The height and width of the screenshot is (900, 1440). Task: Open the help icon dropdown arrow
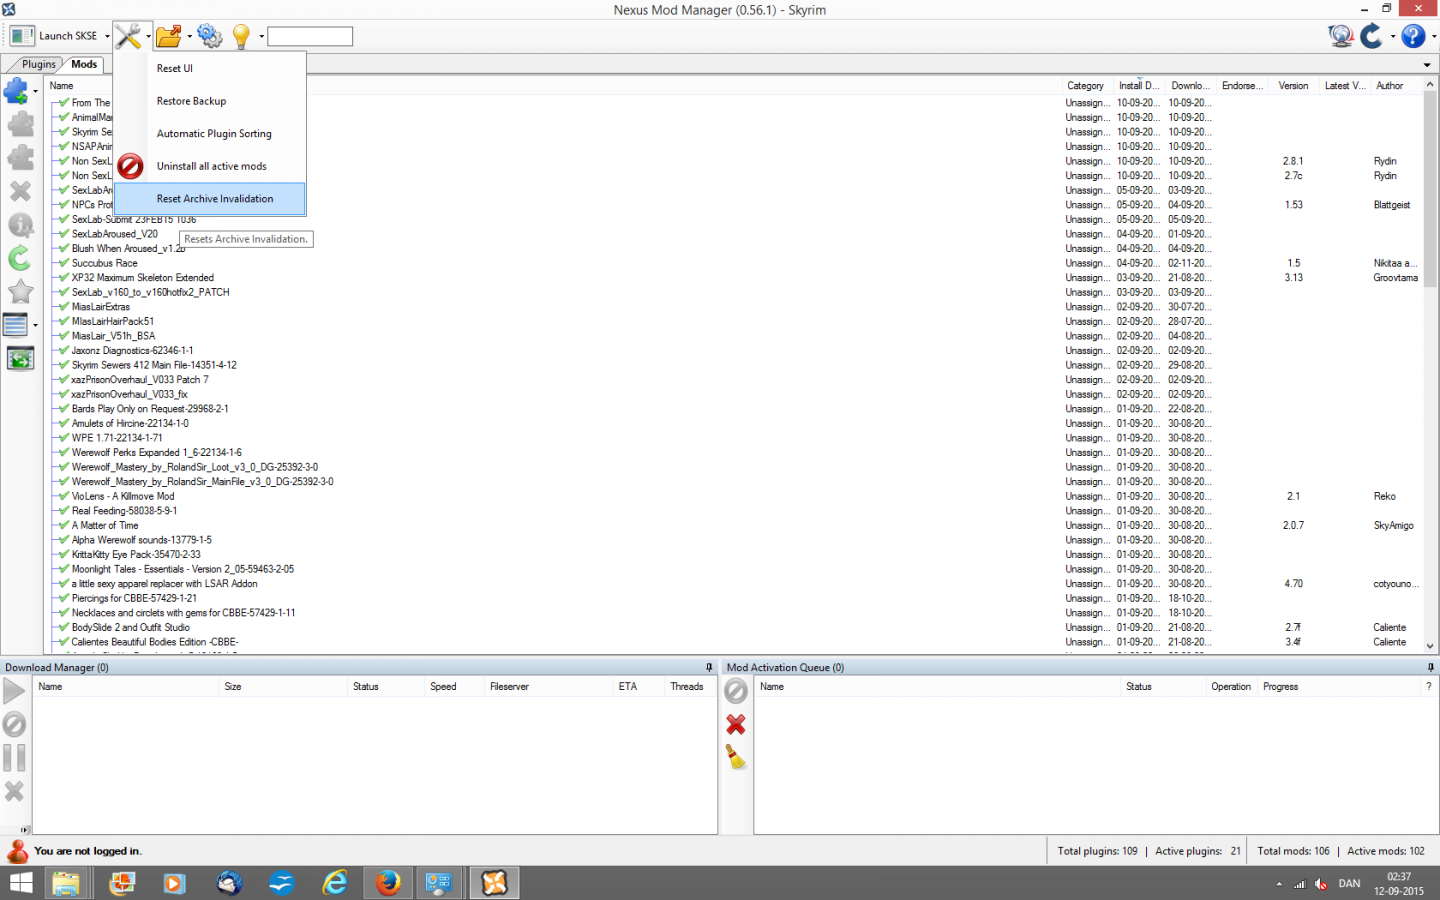(x=1434, y=37)
